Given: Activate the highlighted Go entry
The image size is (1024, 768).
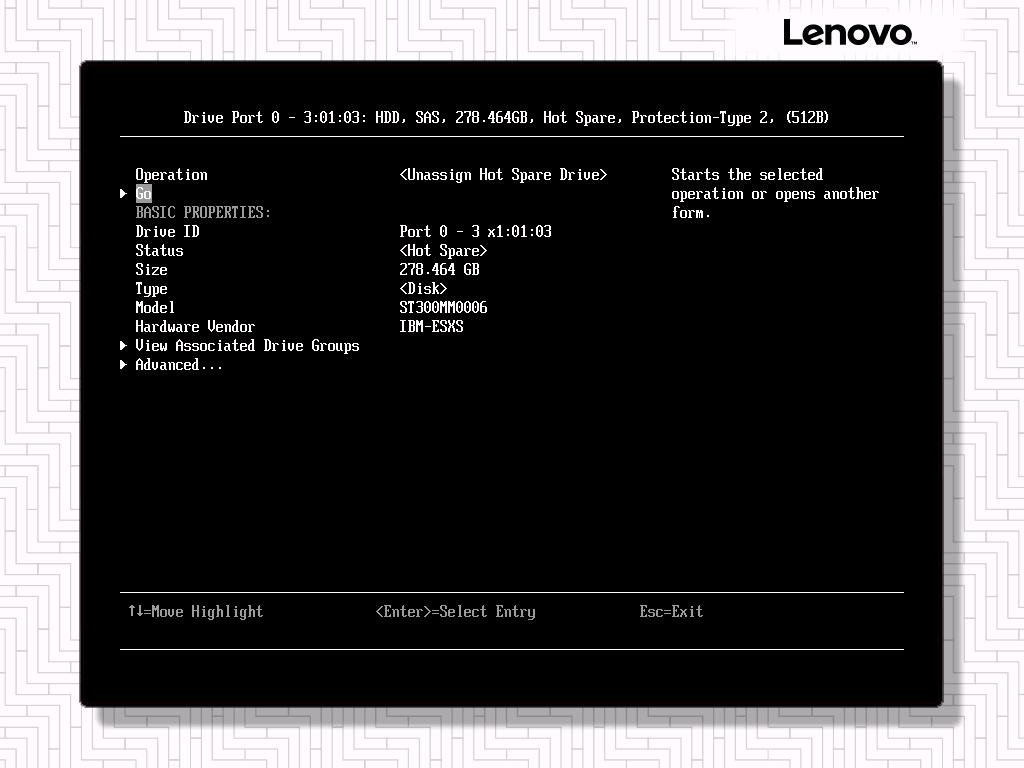Looking at the screenshot, I should 144,194.
